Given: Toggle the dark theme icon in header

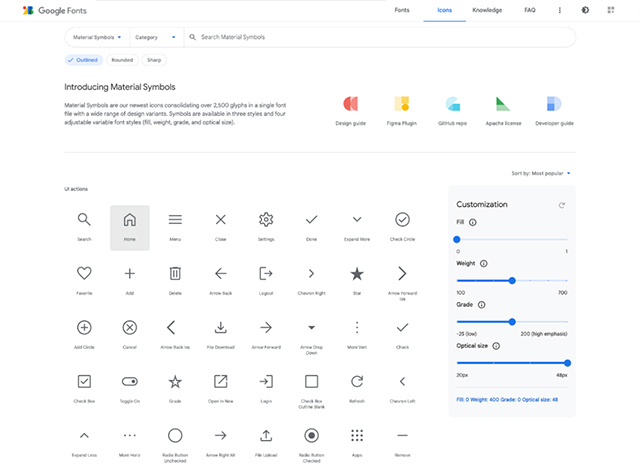Looking at the screenshot, I should [x=585, y=10].
